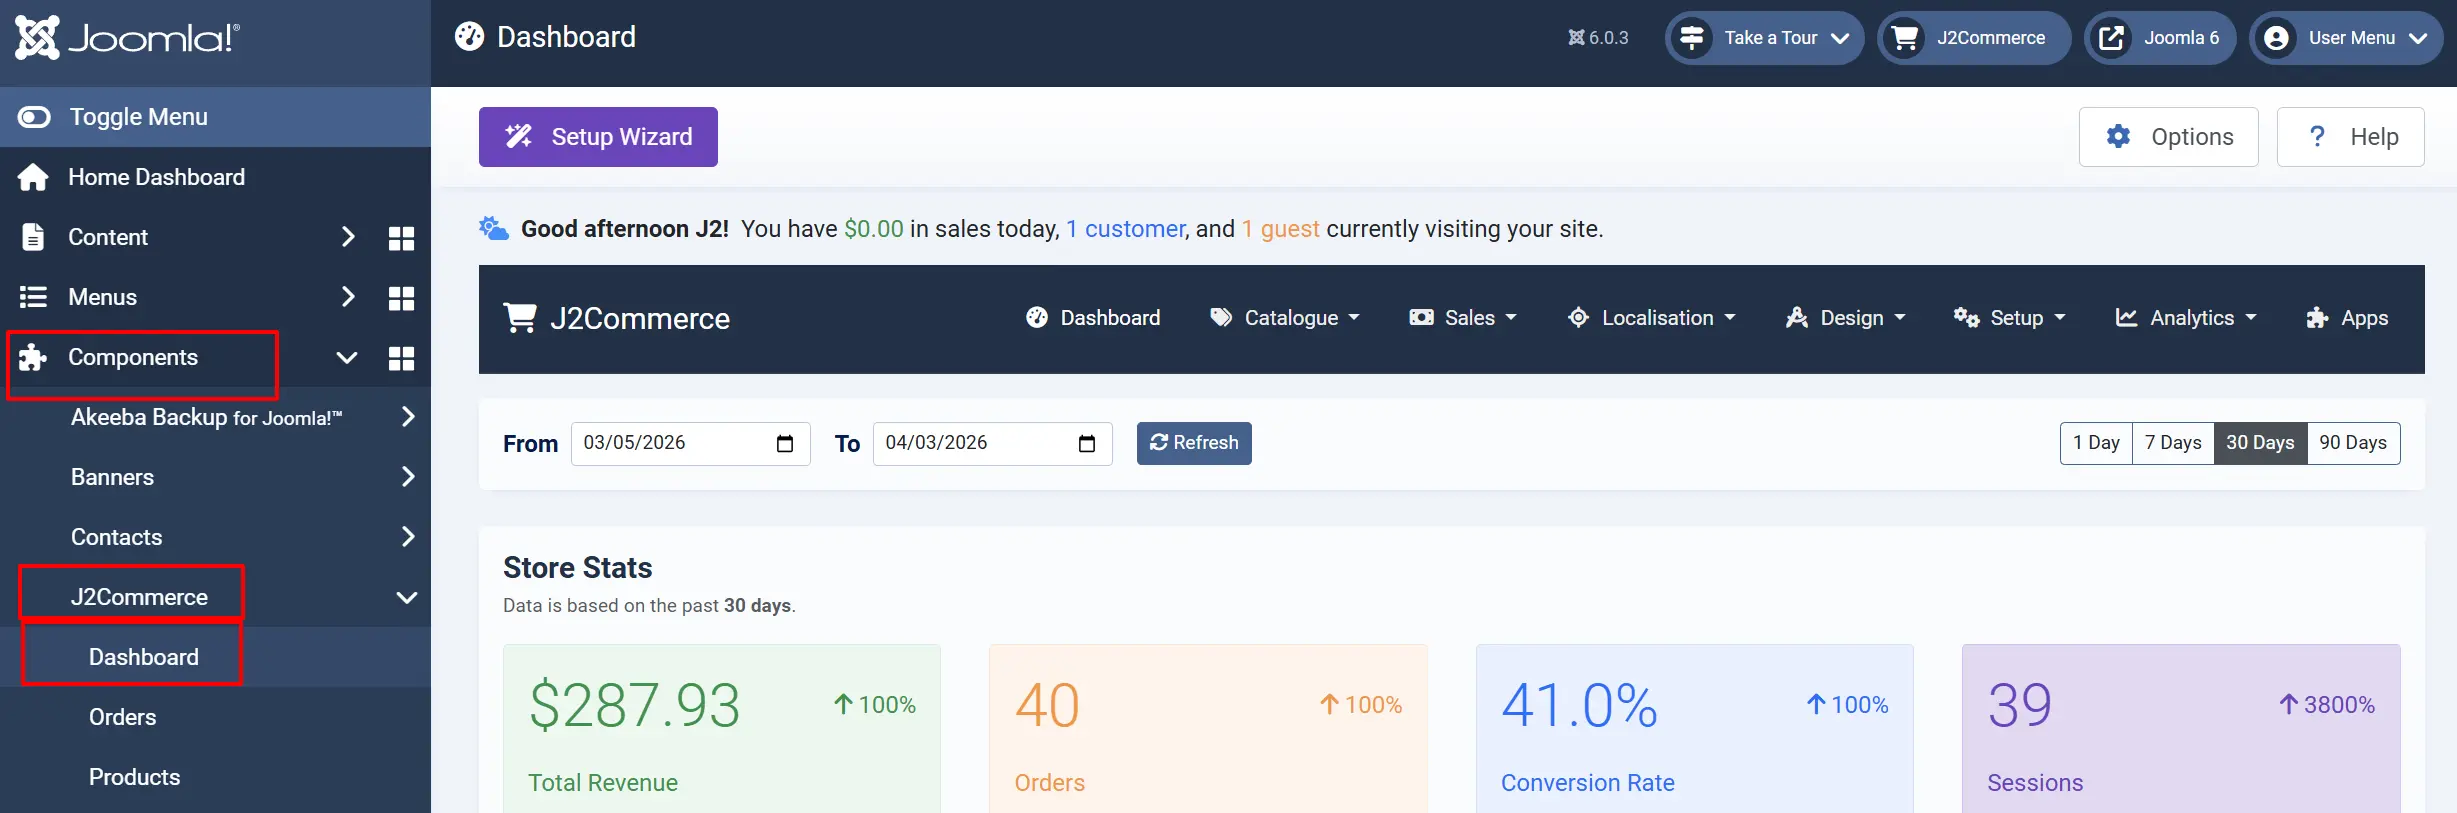Open Banners component
The height and width of the screenshot is (813, 2457).
click(x=112, y=477)
